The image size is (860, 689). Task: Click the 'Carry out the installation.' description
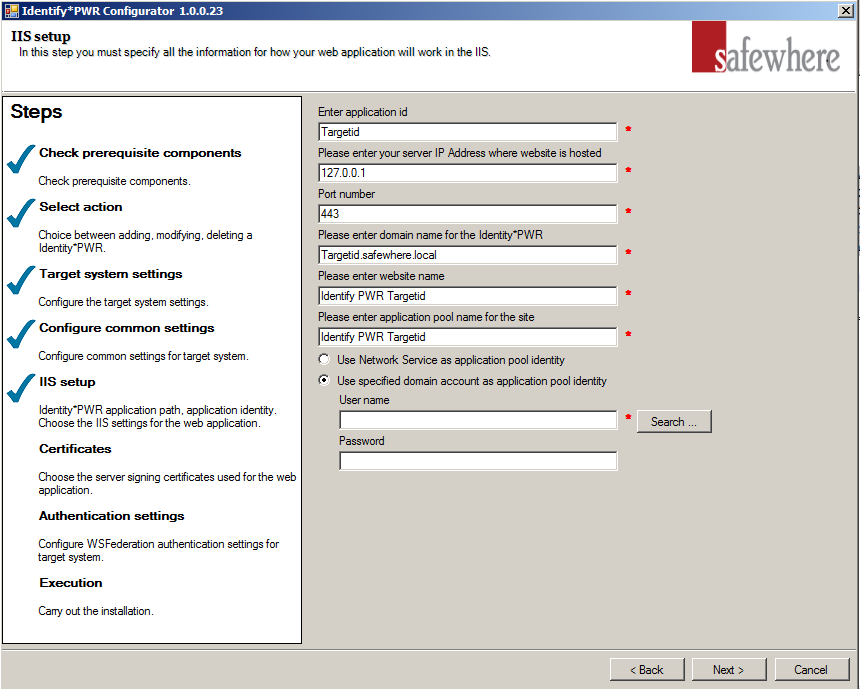[x=96, y=611]
